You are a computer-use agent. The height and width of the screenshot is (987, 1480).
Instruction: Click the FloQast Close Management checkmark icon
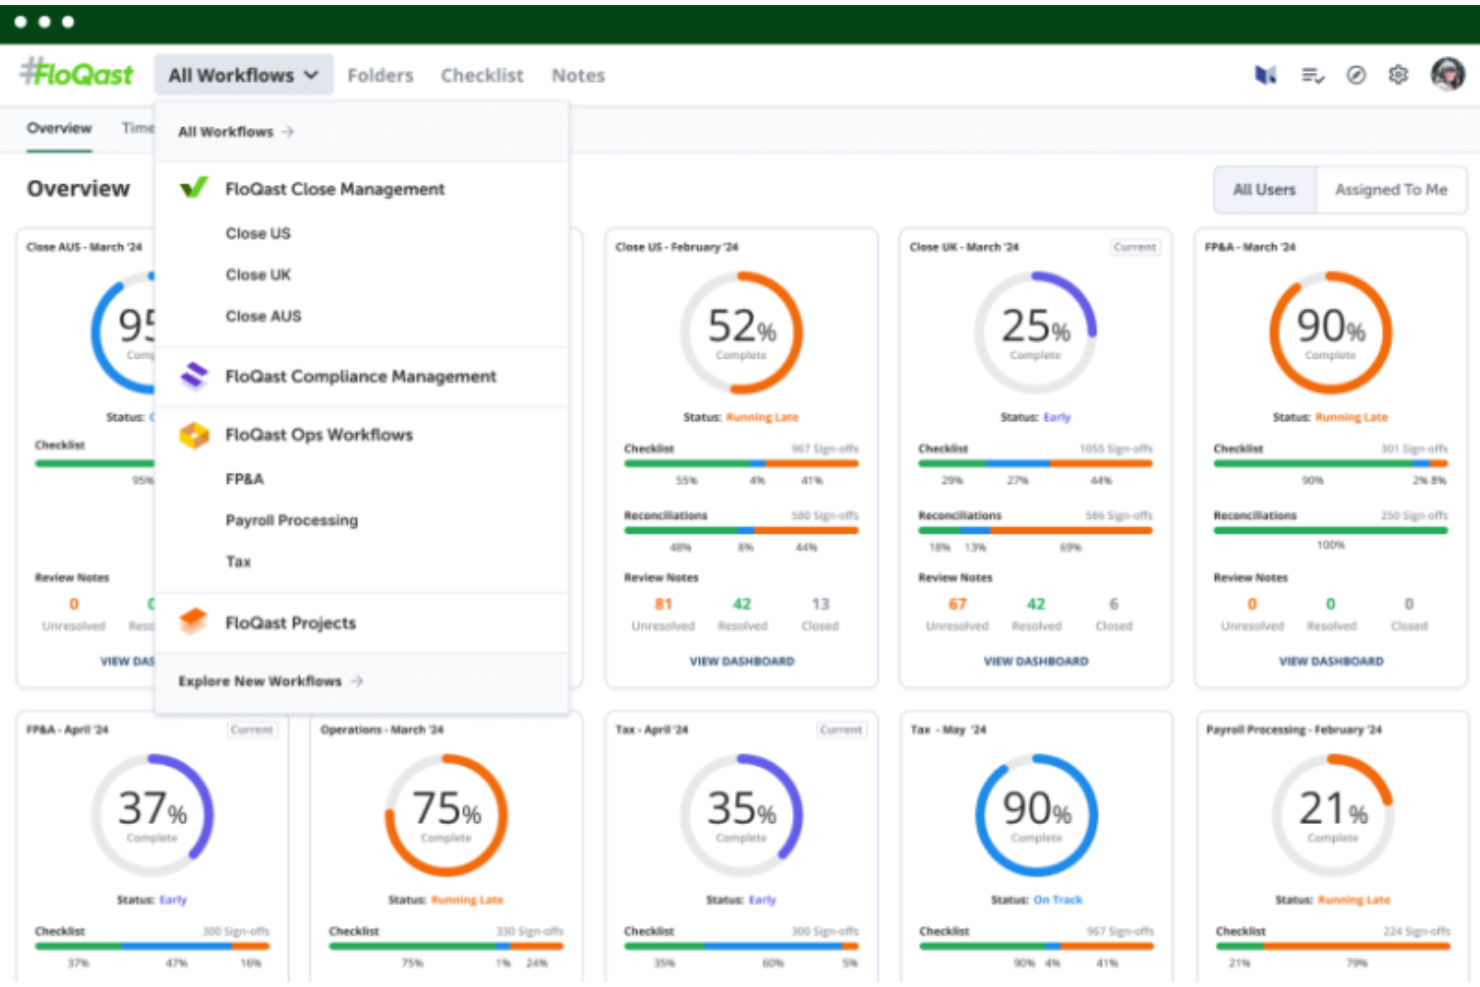(x=194, y=187)
